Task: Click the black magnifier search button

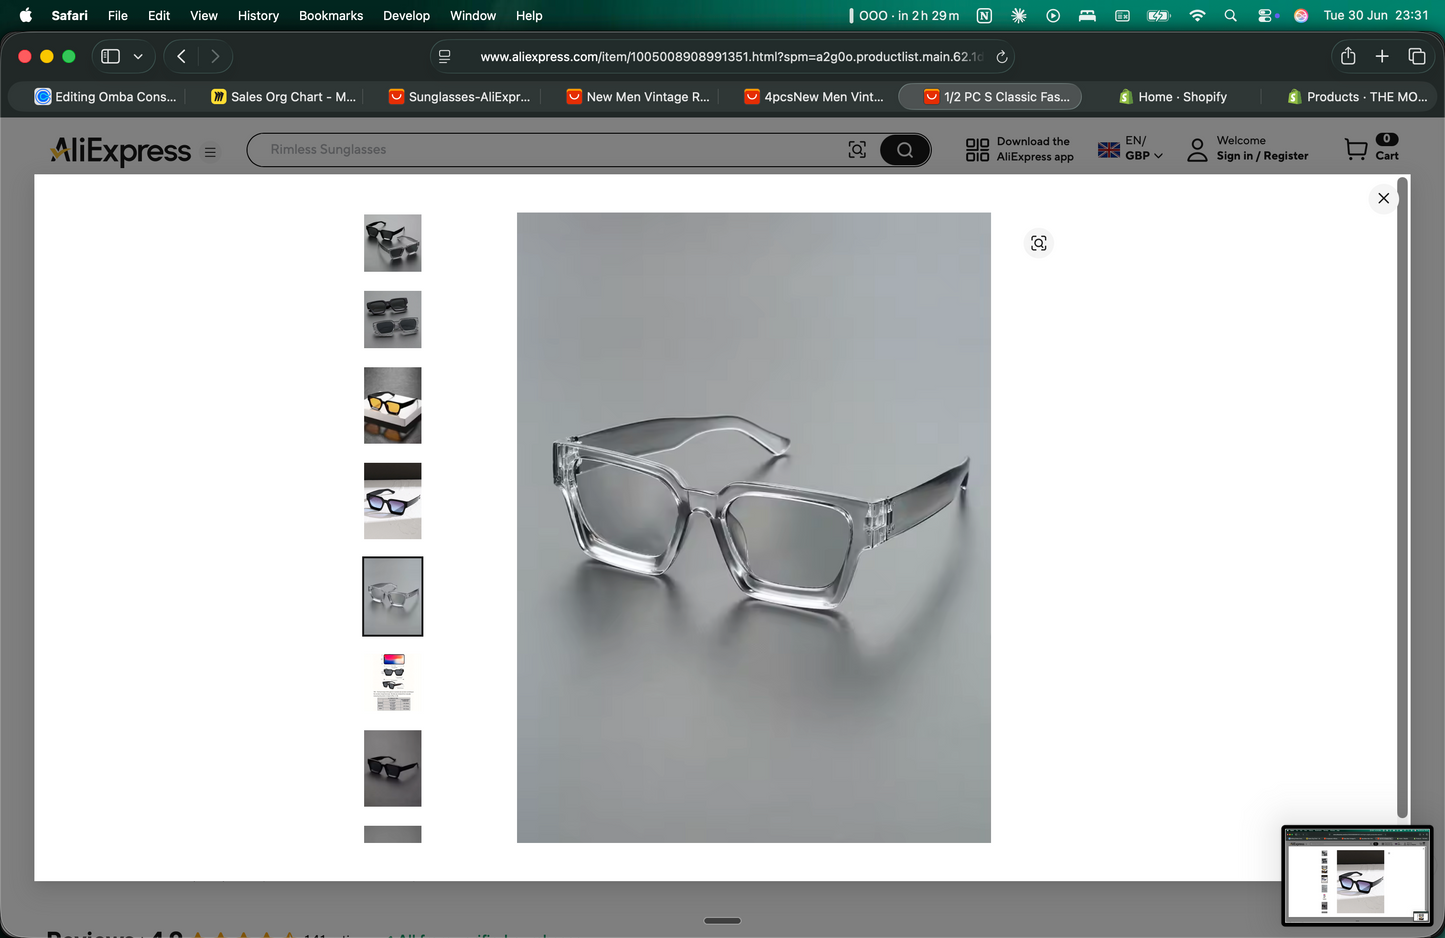Action: [905, 150]
